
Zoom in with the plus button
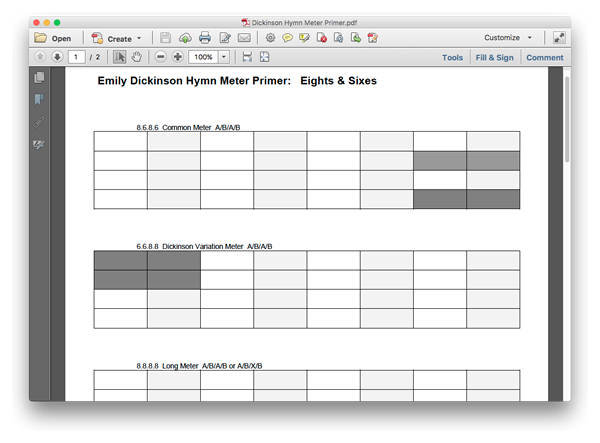pyautogui.click(x=178, y=57)
